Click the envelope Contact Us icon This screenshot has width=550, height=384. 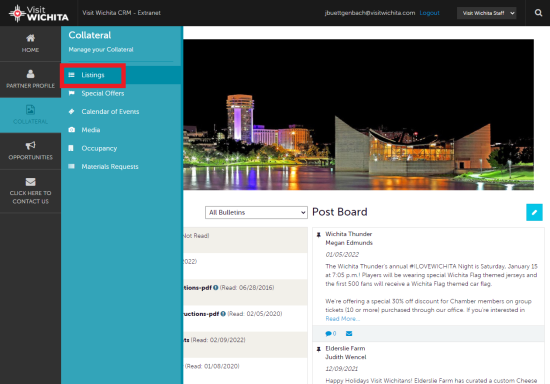pos(31,182)
